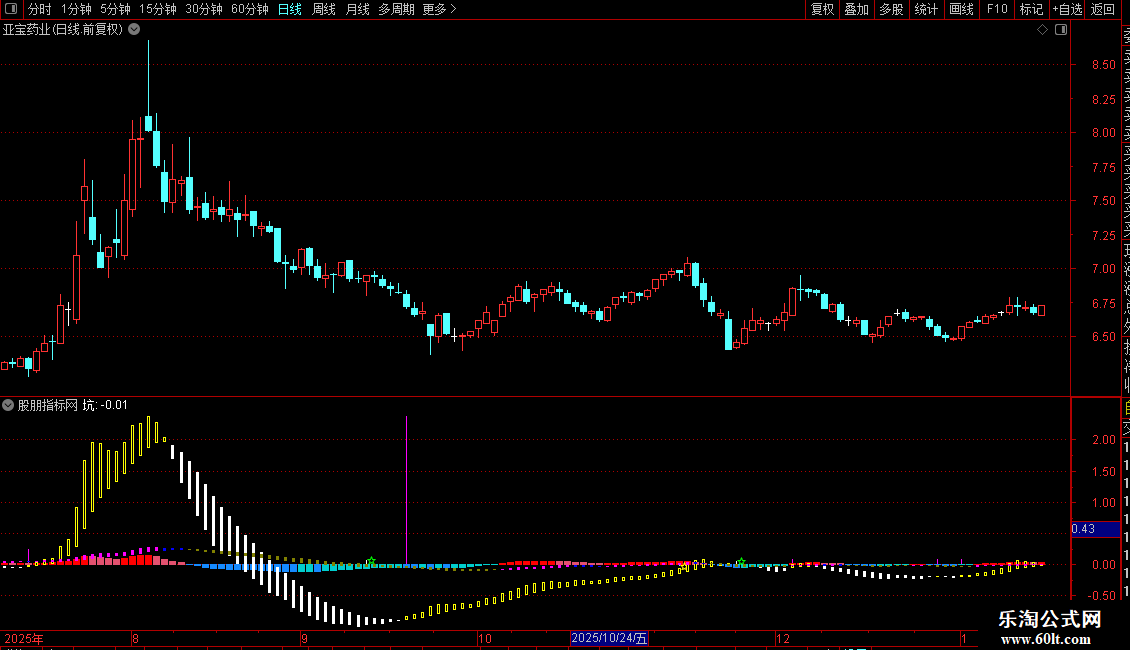Select the 1分钟 period
1130x650 pixels.
76,9
